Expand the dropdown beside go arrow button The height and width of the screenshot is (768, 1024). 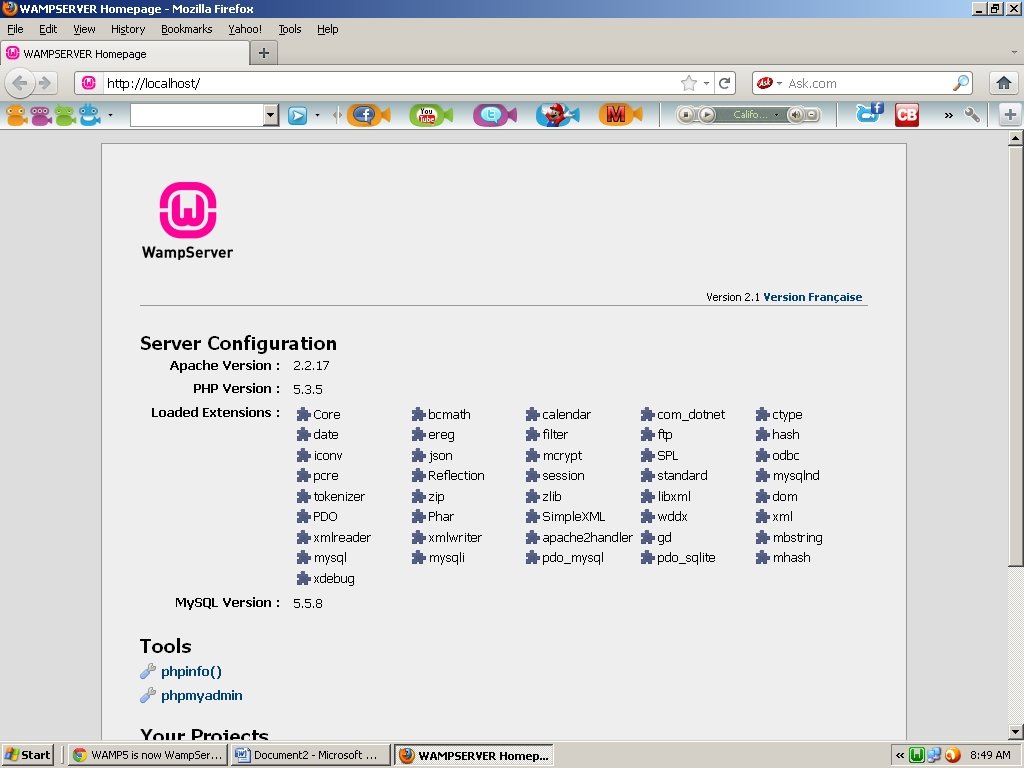(x=317, y=116)
